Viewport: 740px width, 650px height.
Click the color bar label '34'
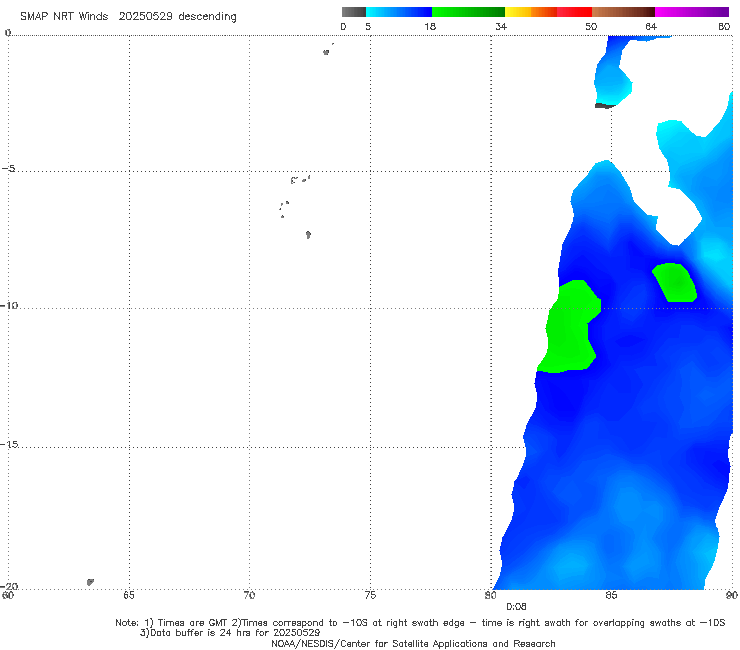tap(501, 27)
